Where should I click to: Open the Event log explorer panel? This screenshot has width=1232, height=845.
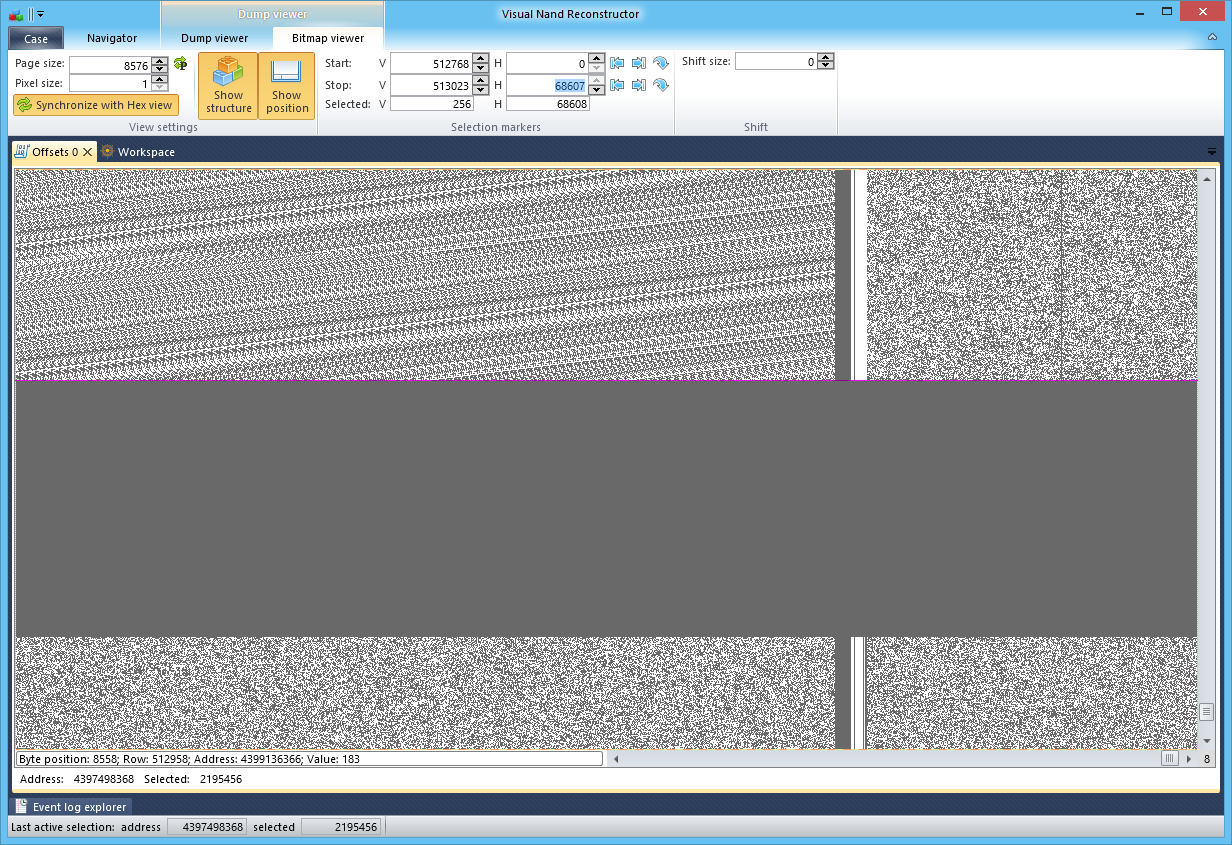click(71, 806)
